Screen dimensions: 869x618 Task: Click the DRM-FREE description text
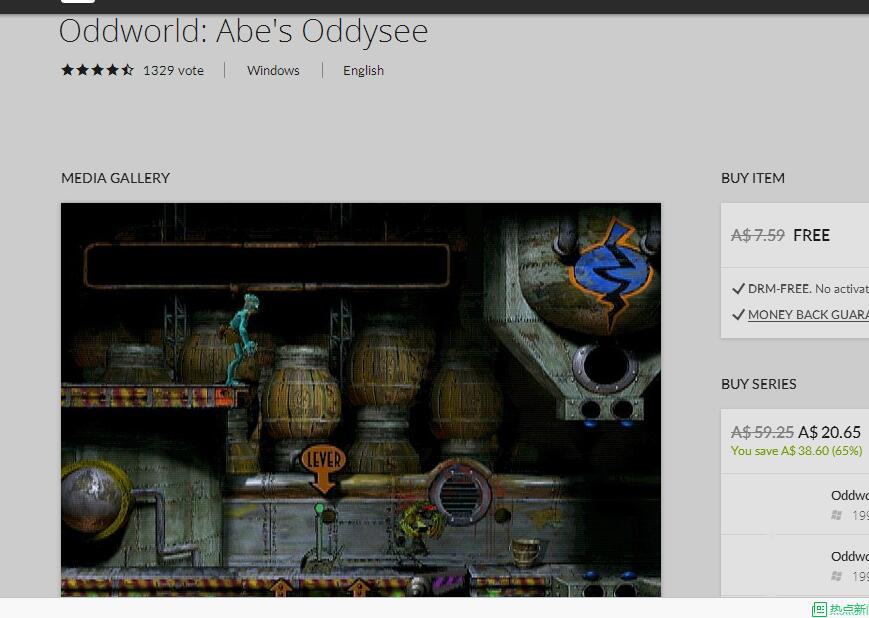[x=808, y=289]
